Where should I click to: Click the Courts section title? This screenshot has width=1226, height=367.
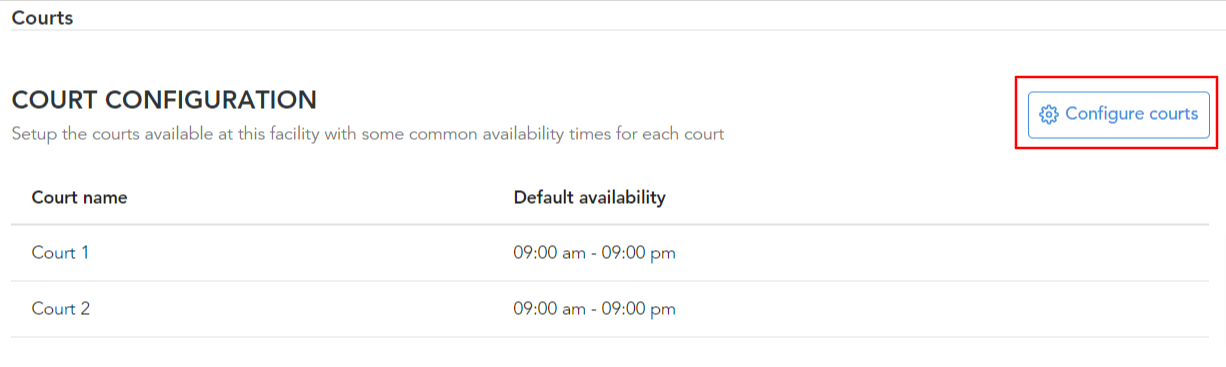(42, 18)
